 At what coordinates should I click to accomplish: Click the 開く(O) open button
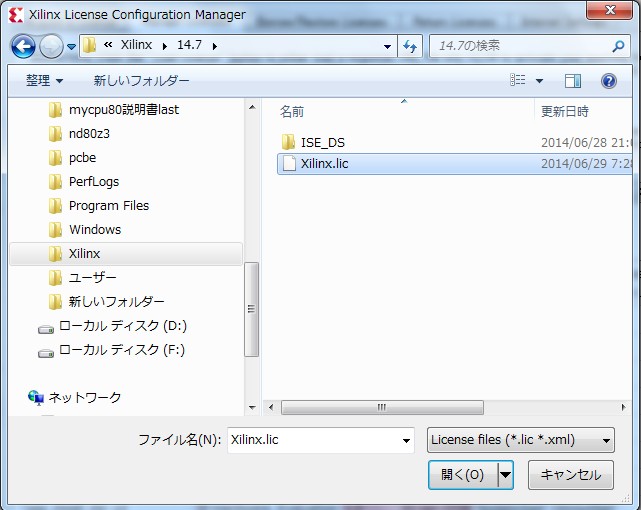pos(463,475)
